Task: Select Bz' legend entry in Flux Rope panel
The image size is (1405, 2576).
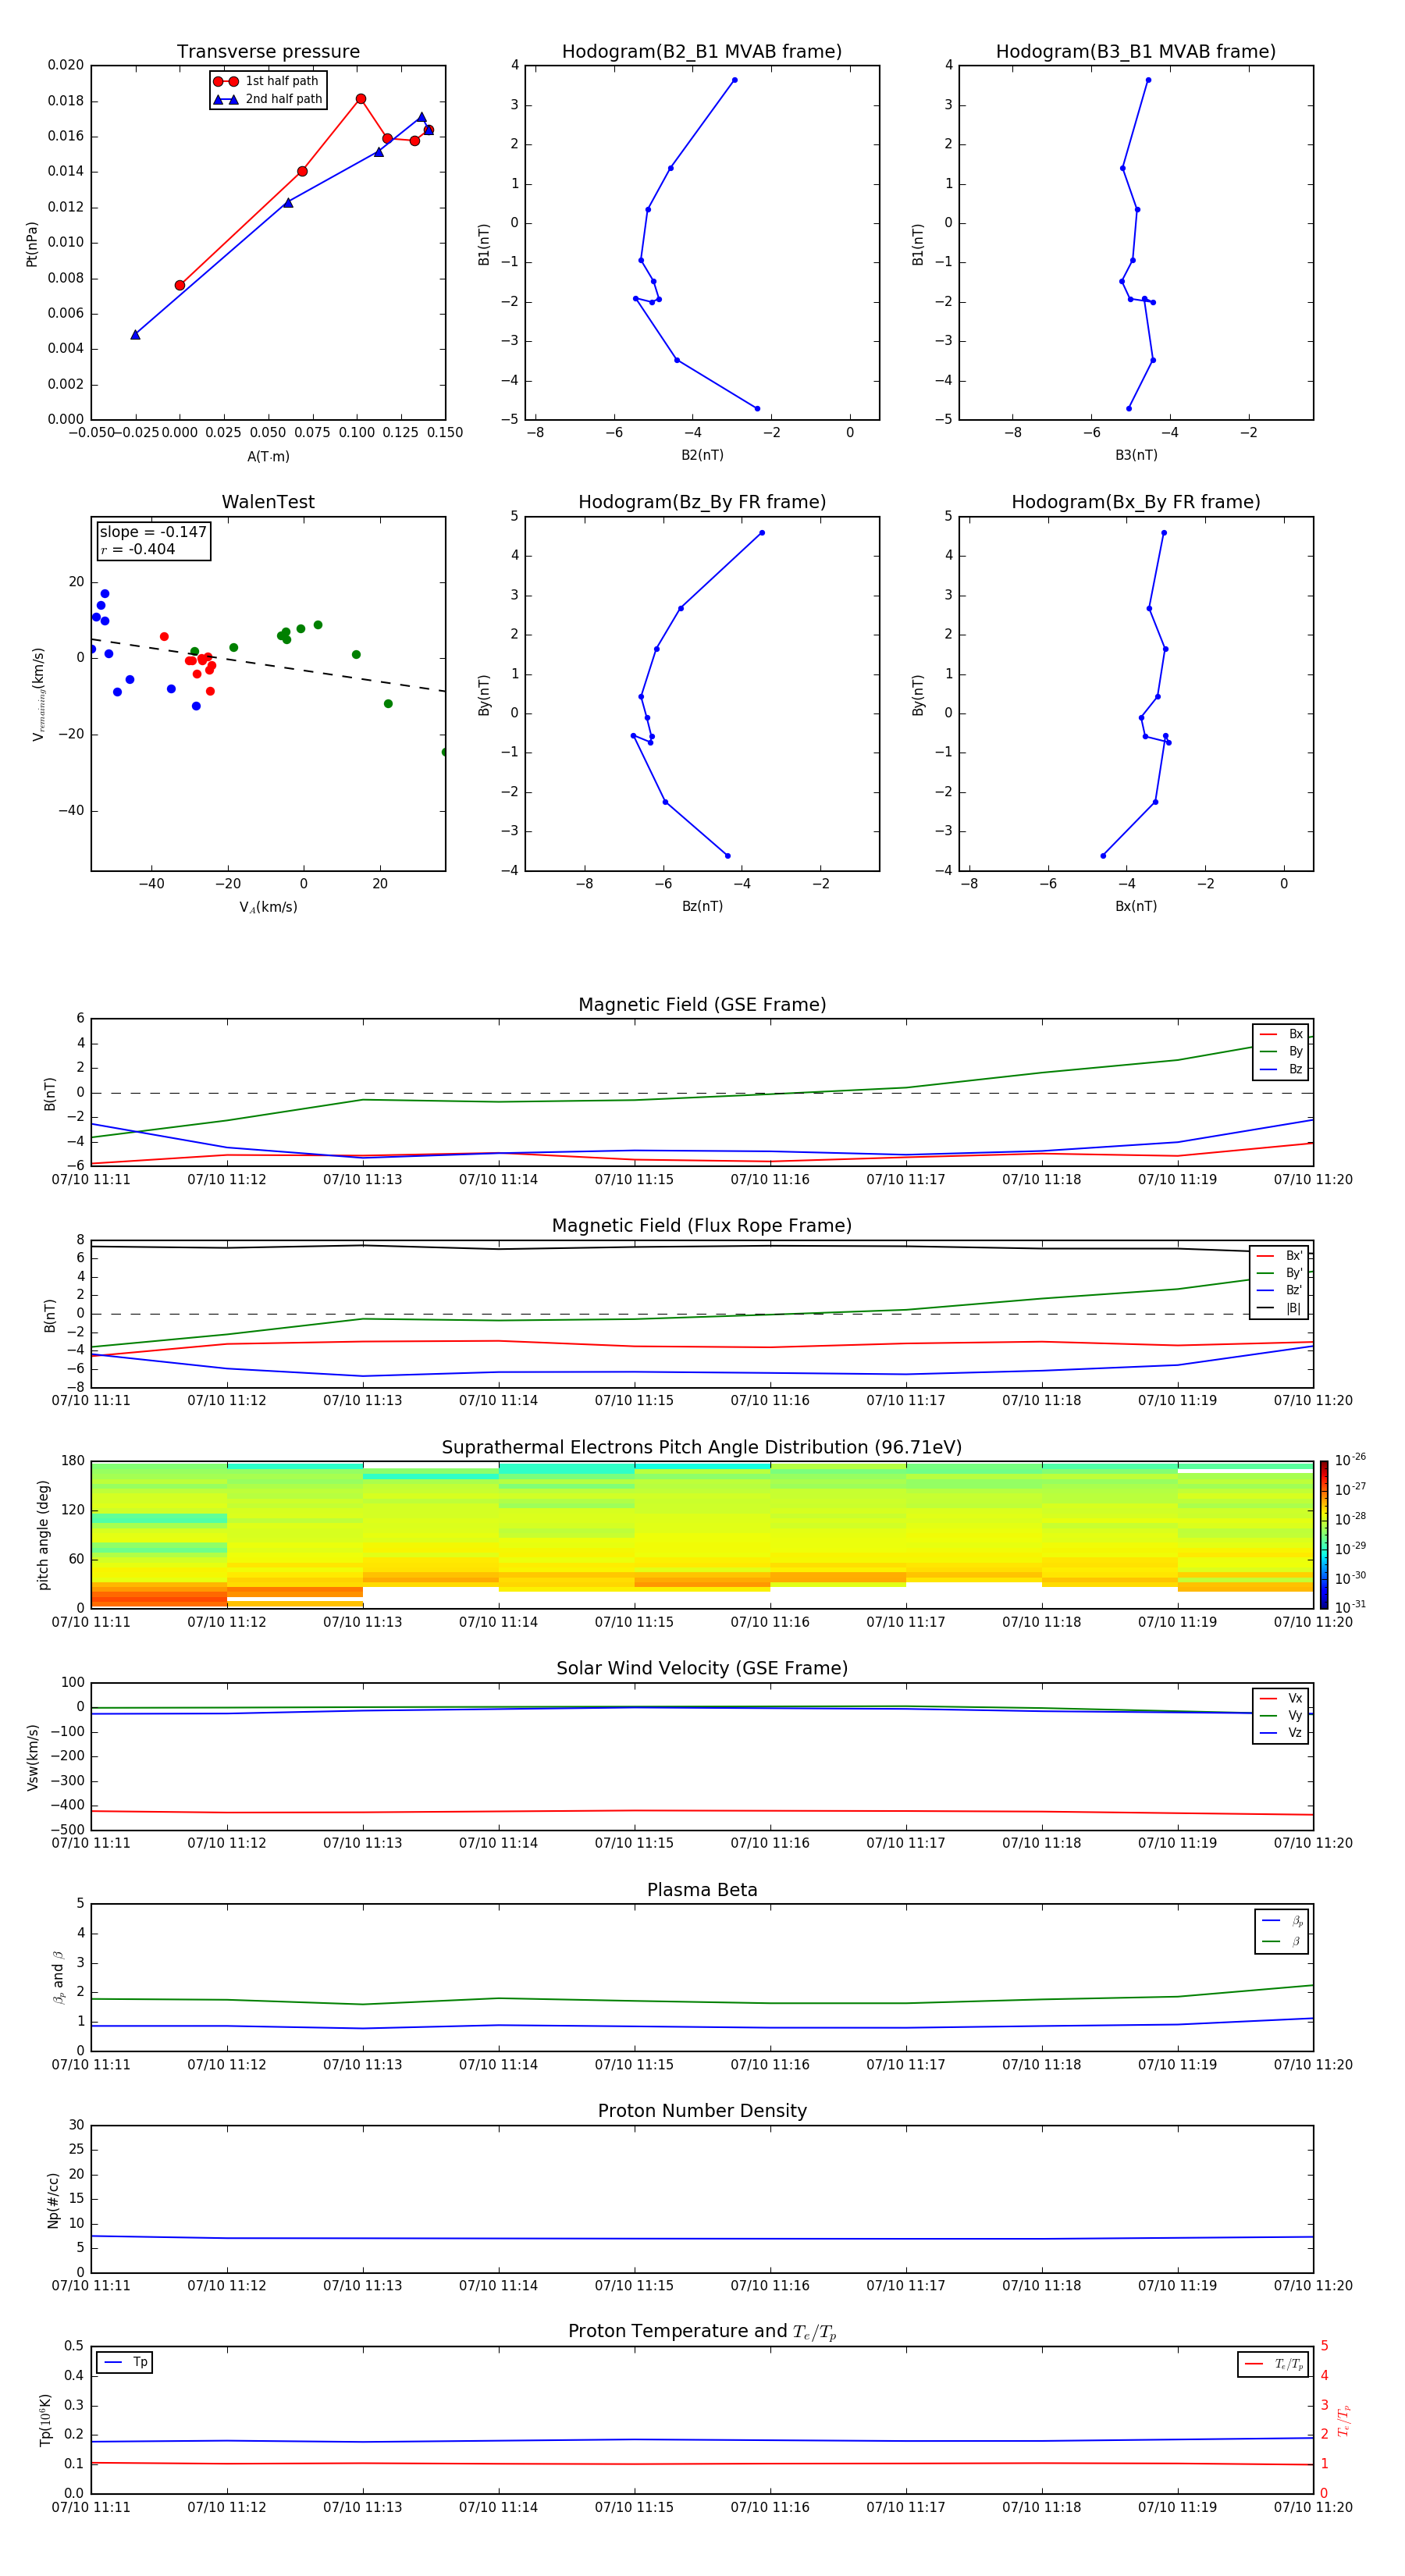Action: pyautogui.click(x=1281, y=1290)
